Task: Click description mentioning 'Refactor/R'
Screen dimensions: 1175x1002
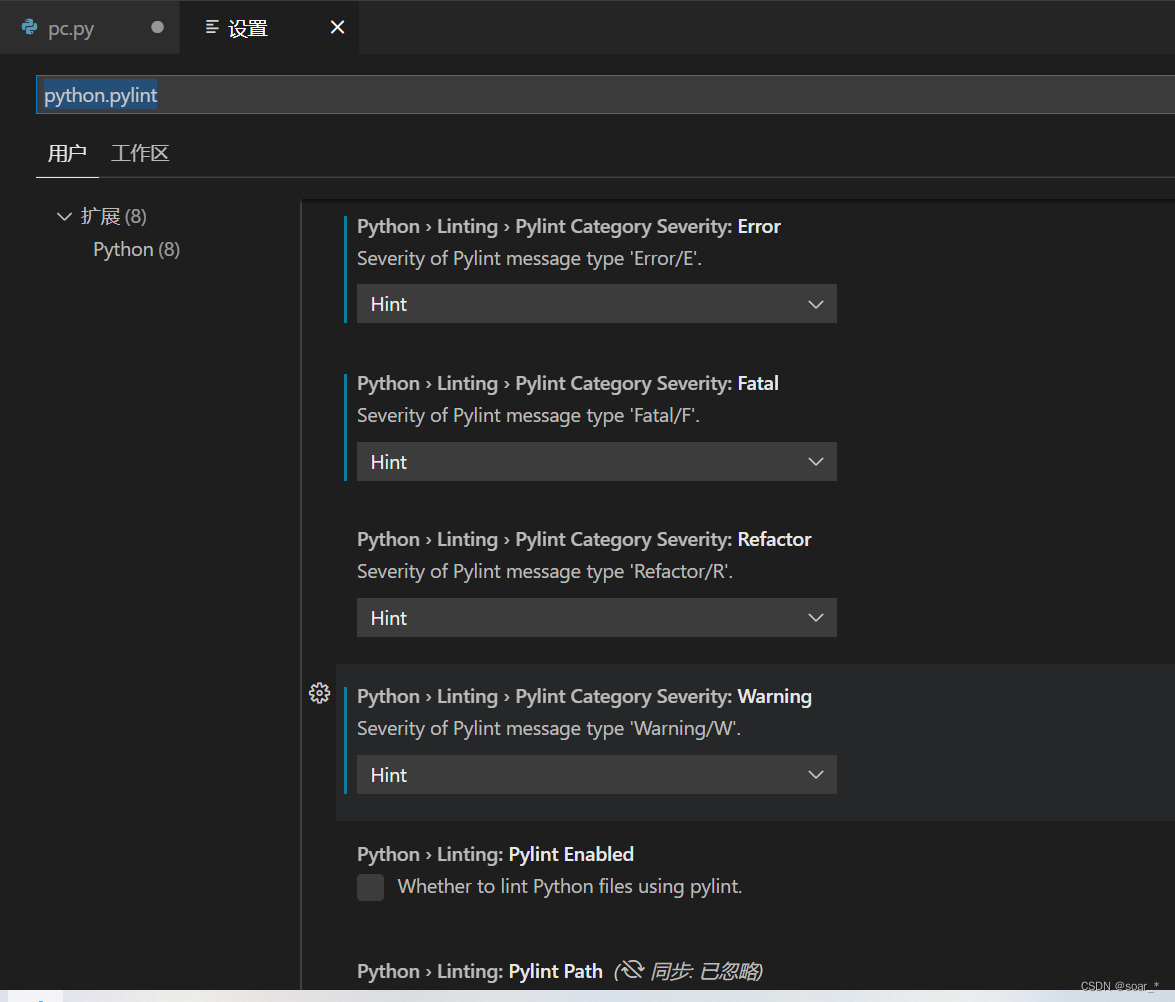Action: coord(545,572)
